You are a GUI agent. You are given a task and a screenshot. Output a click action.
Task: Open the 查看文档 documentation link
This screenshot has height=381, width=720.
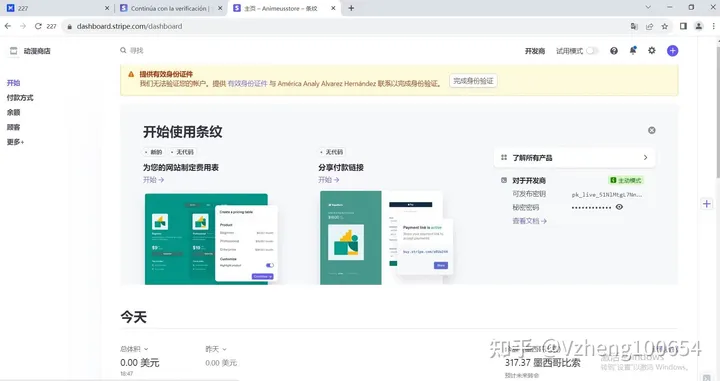(529, 221)
